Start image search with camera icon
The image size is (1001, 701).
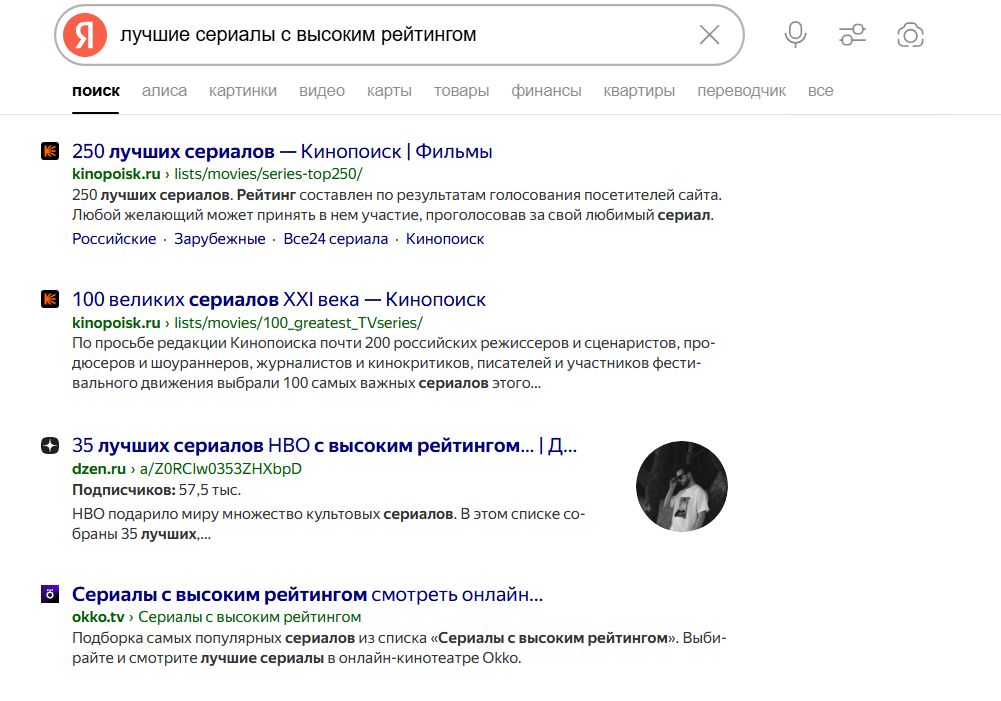(910, 33)
